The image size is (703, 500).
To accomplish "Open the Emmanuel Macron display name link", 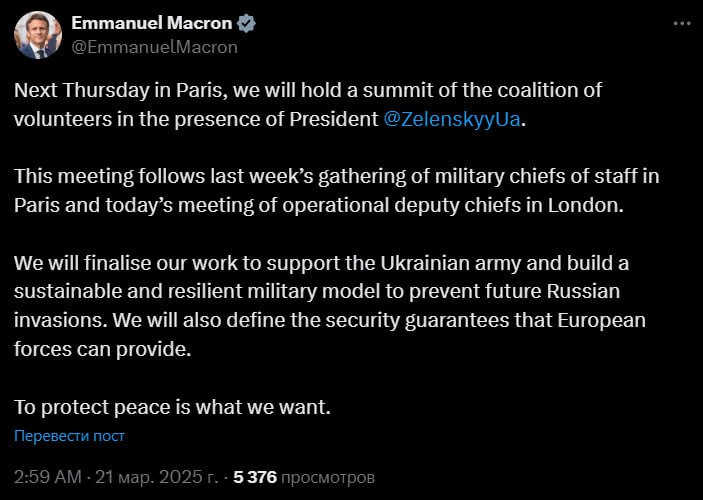I will click(x=152, y=23).
